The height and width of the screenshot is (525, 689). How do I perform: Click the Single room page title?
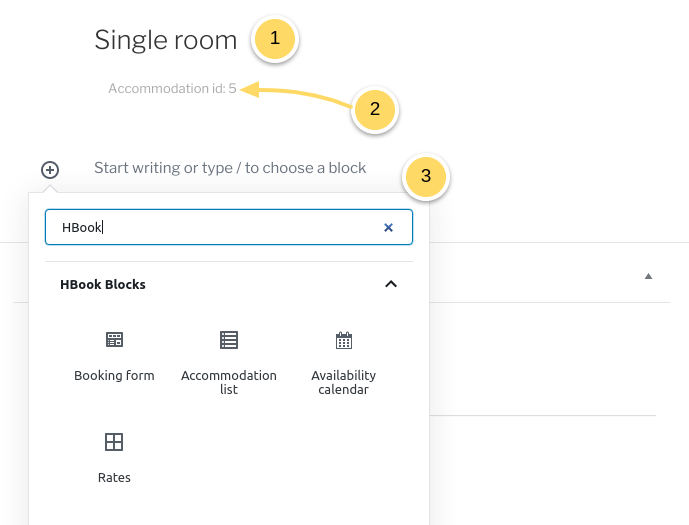pyautogui.click(x=166, y=40)
